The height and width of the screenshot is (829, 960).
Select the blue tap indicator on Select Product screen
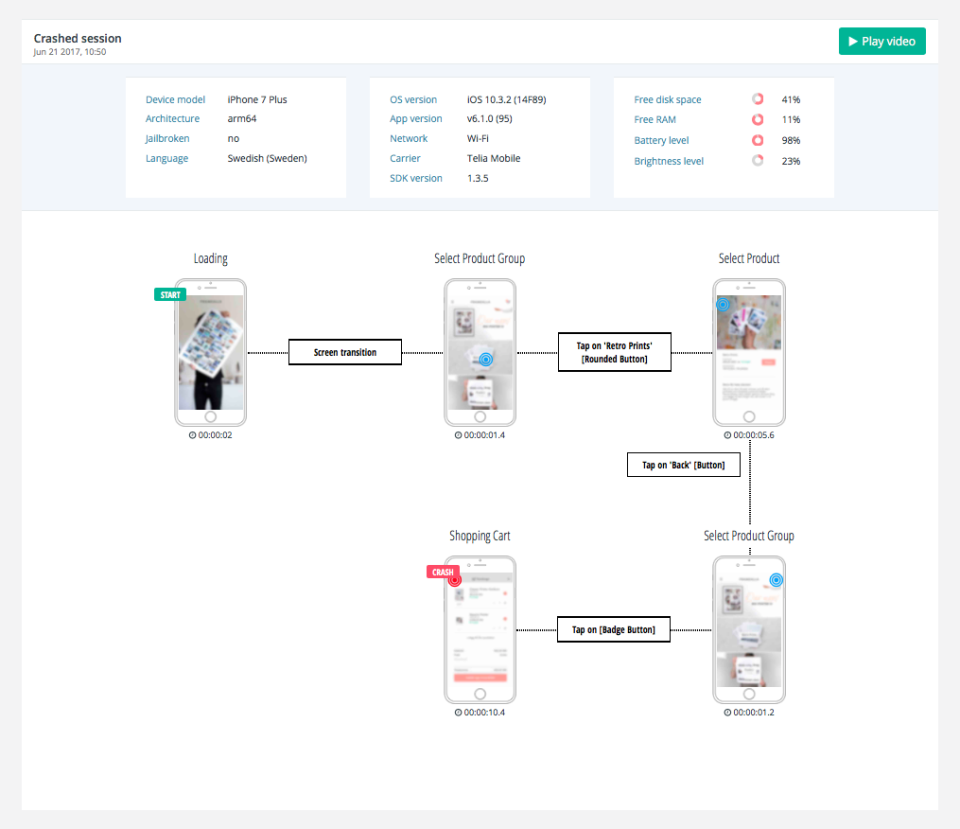pos(724,304)
